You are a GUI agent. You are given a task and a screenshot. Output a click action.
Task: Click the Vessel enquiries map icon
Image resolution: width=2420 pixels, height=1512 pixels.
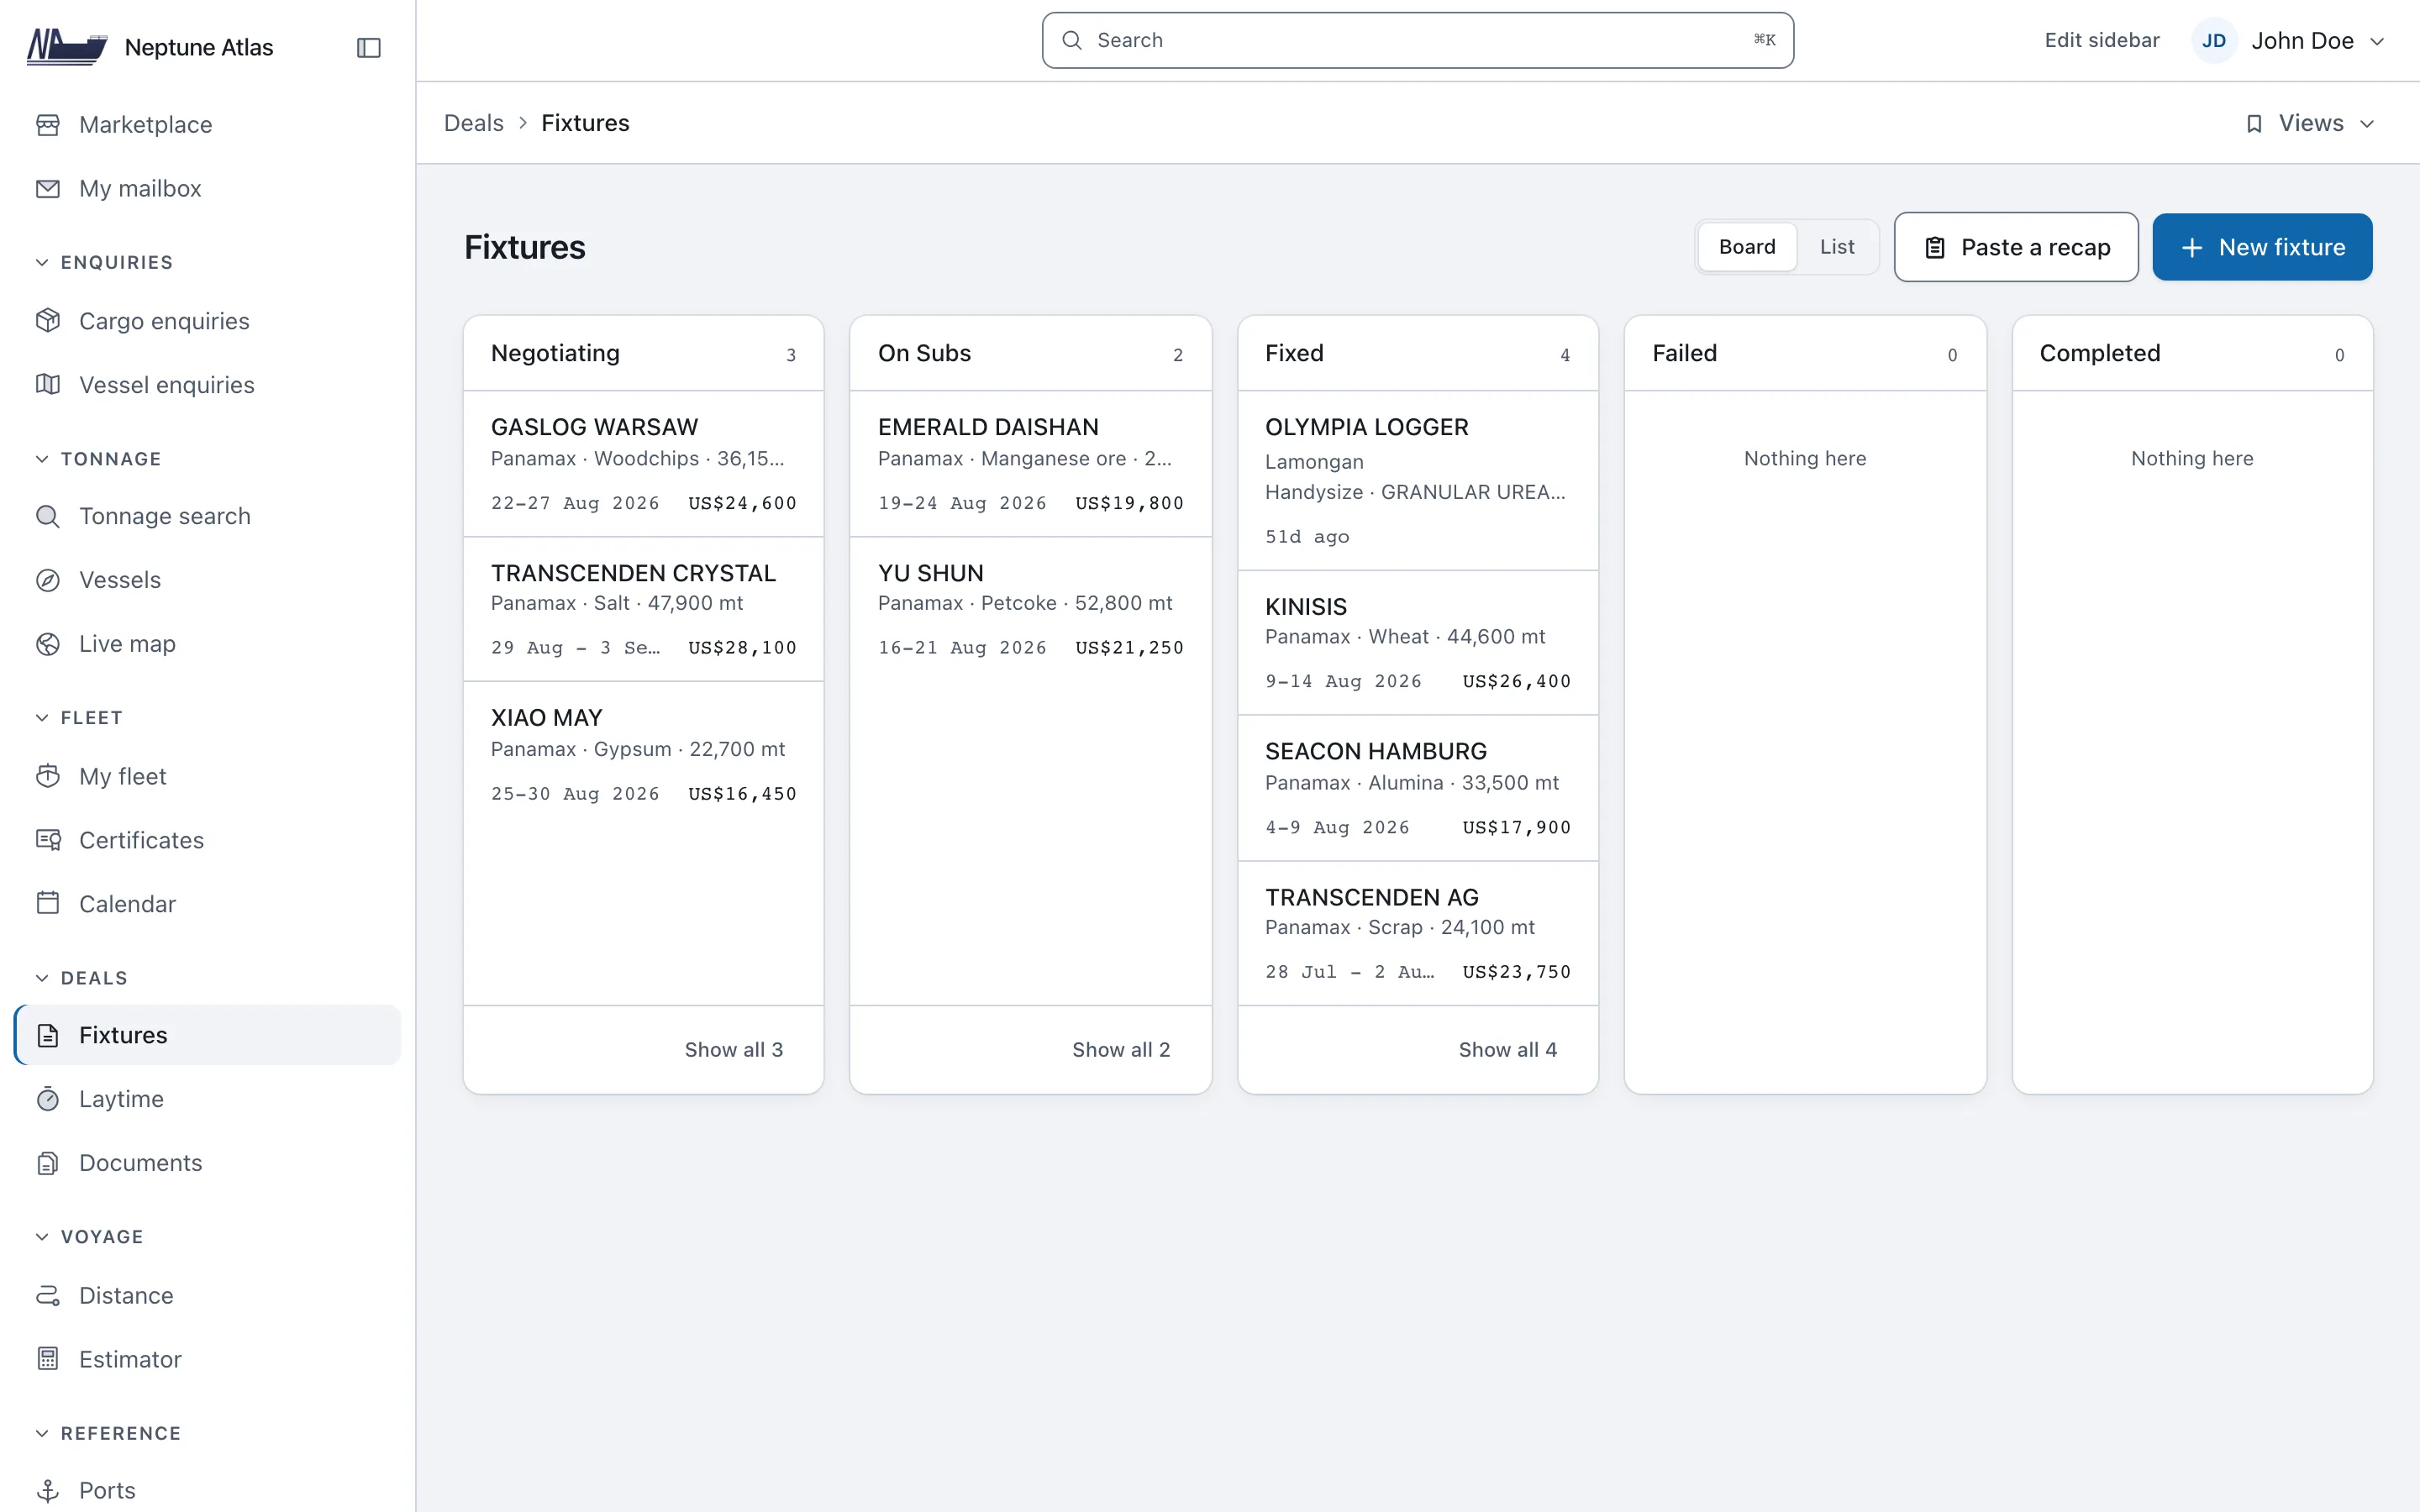pos(48,385)
